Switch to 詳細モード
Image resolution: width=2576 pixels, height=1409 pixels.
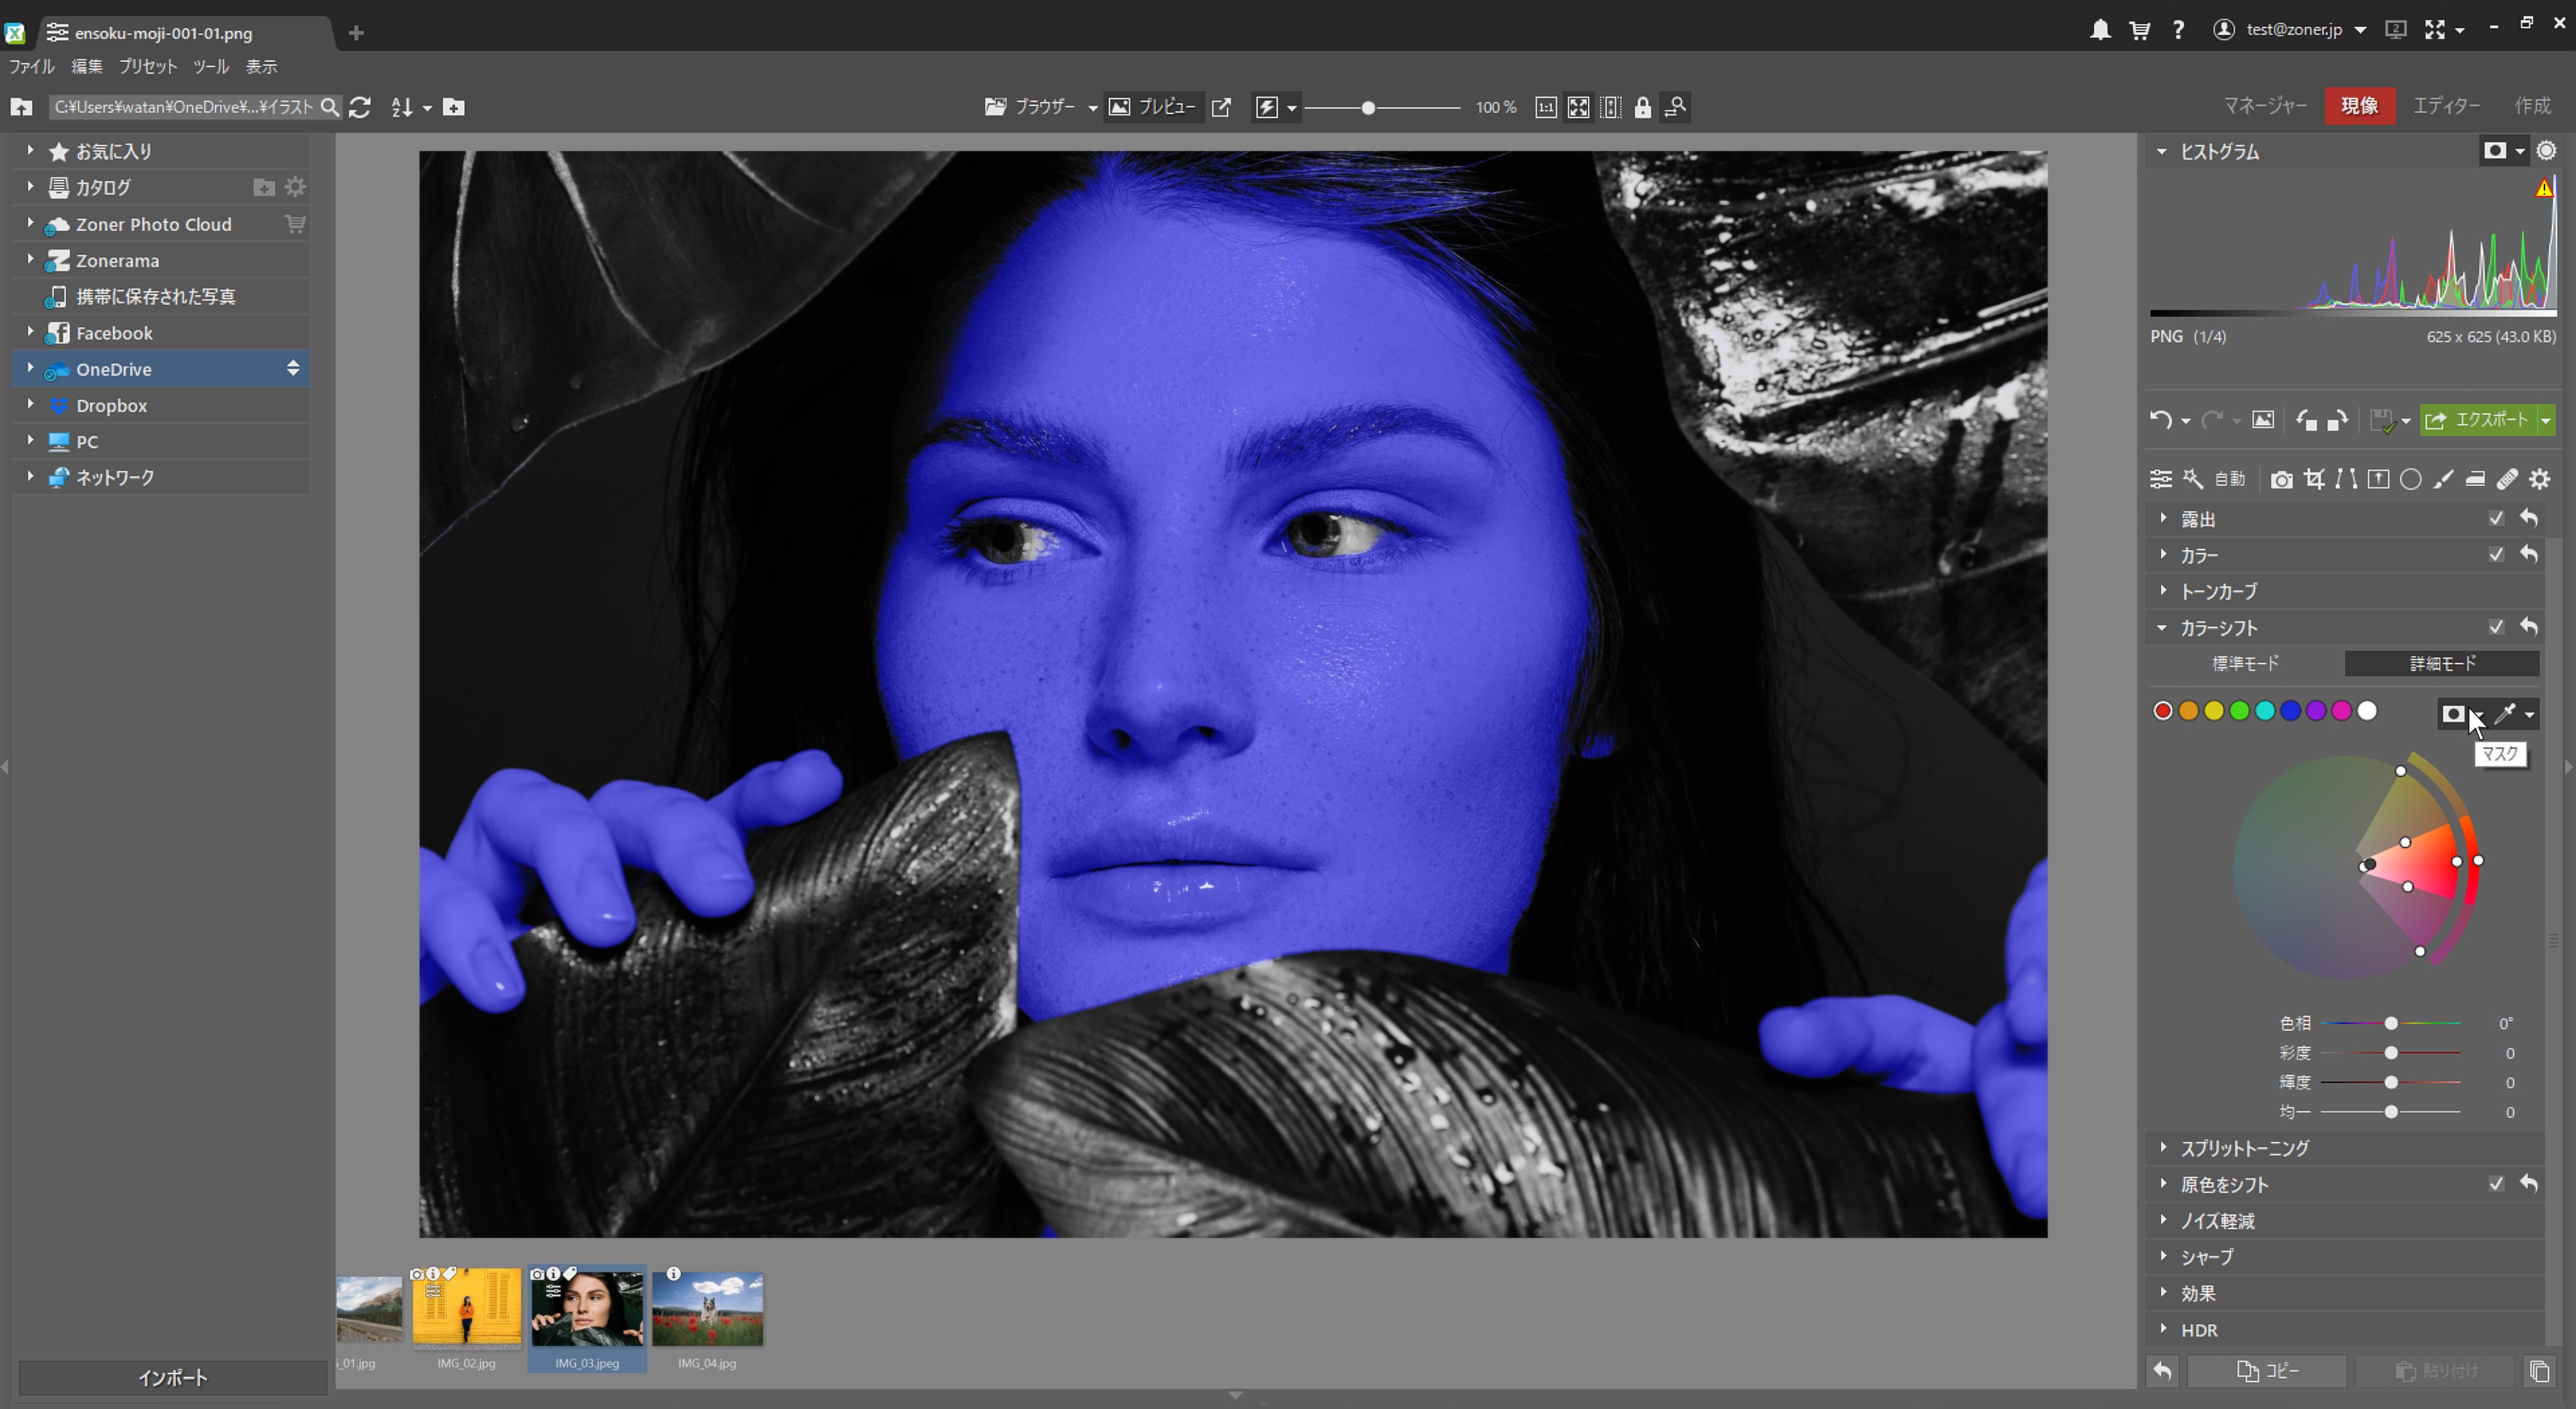[2442, 663]
